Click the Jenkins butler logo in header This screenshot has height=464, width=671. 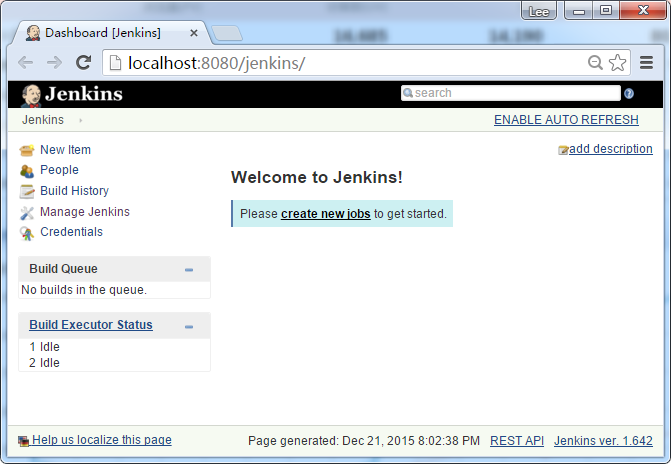point(31,95)
